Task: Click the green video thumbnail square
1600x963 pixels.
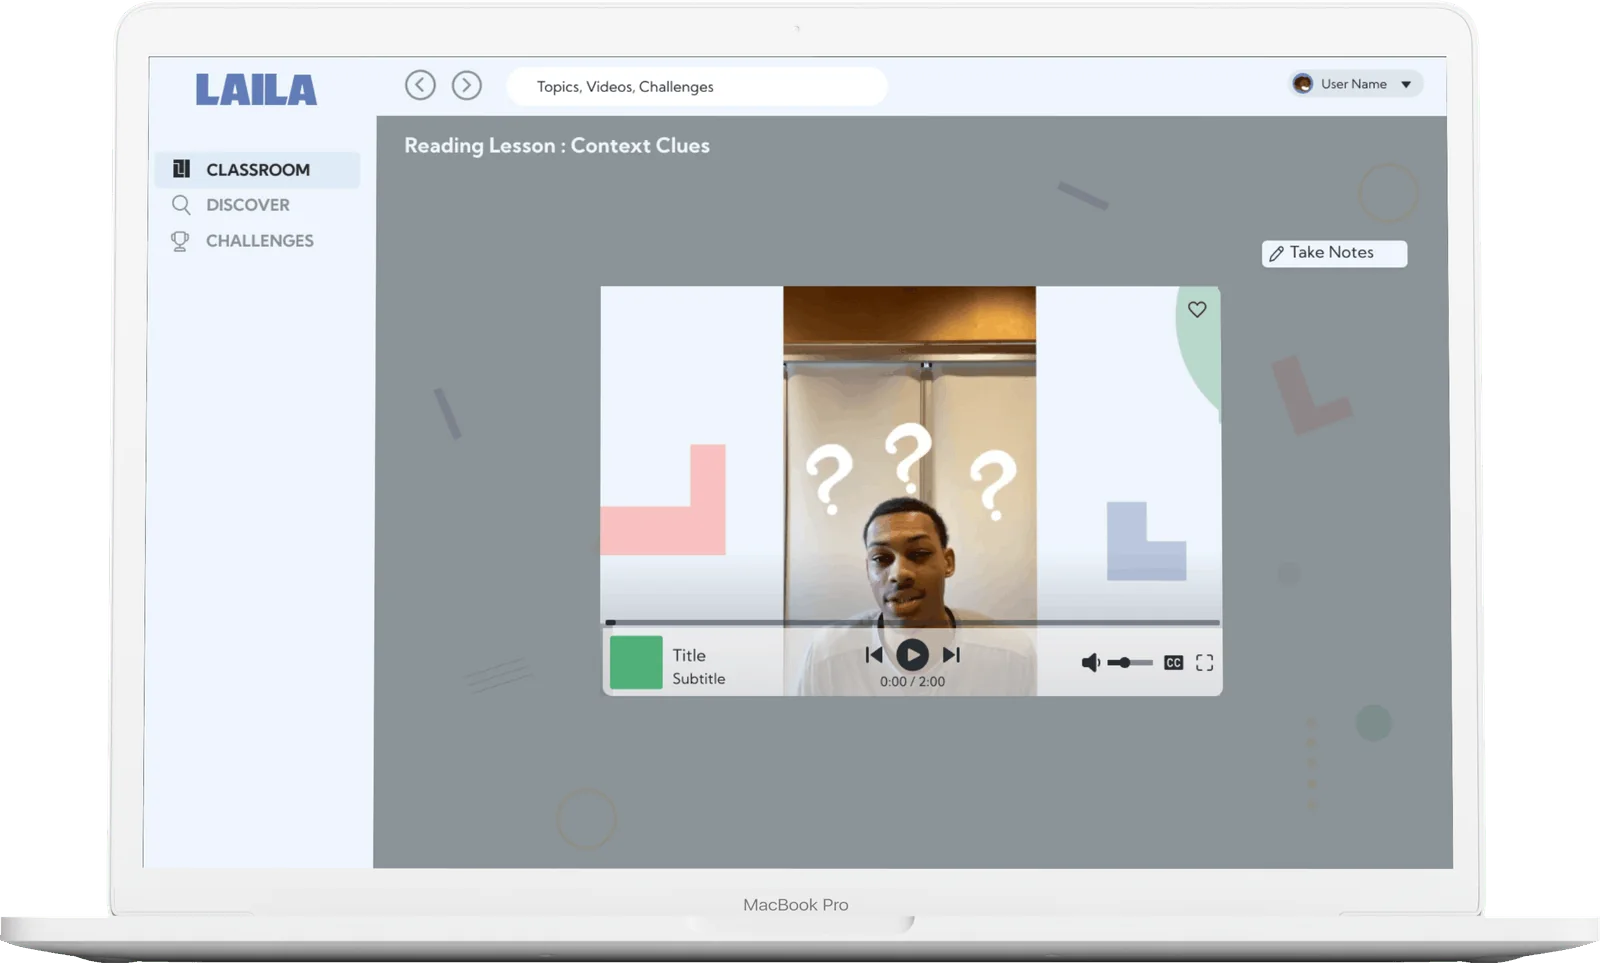Action: (636, 662)
